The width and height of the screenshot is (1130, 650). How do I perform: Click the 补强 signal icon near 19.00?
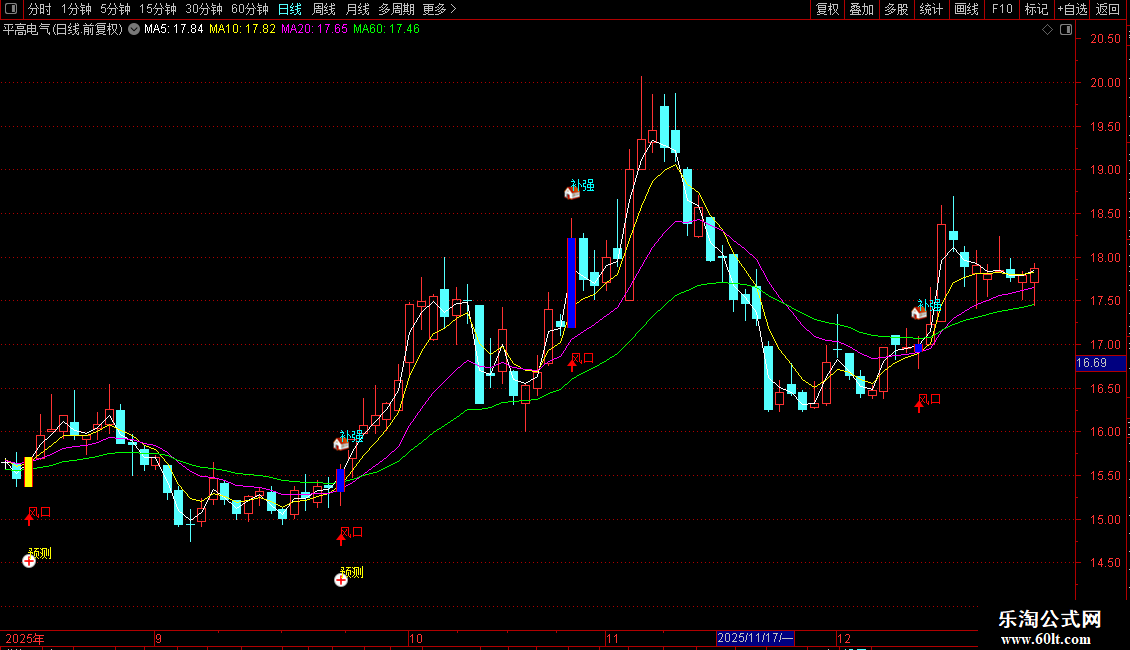tap(572, 193)
